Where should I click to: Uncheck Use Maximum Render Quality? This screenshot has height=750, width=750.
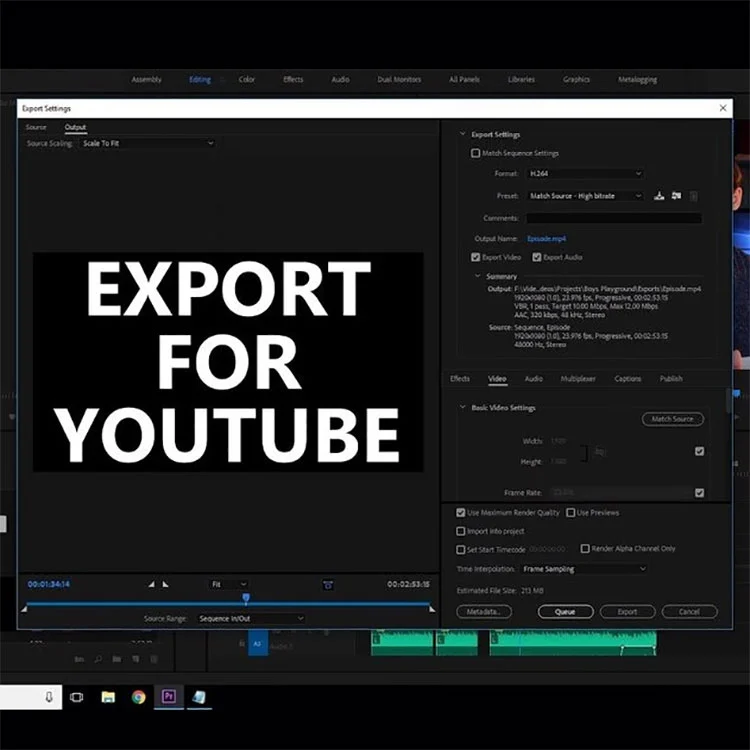coord(461,513)
